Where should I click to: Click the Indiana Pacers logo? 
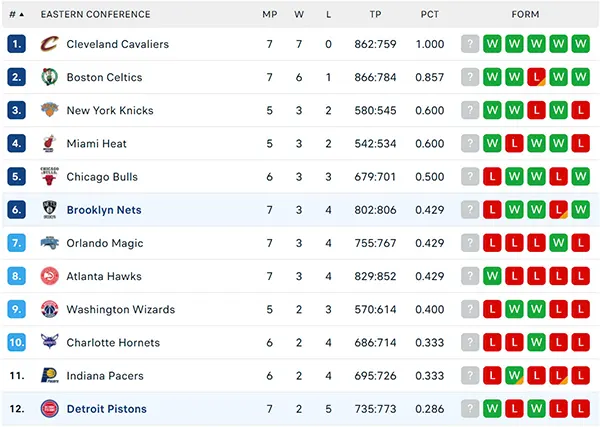click(49, 375)
